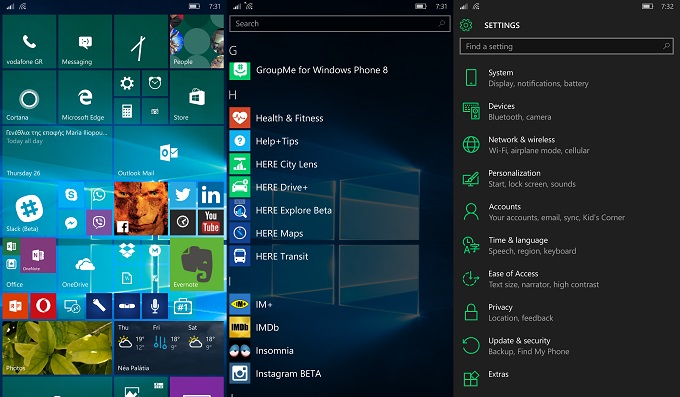The image size is (680, 397).
Task: Open the Microsoft Edge tile
Action: click(x=85, y=97)
